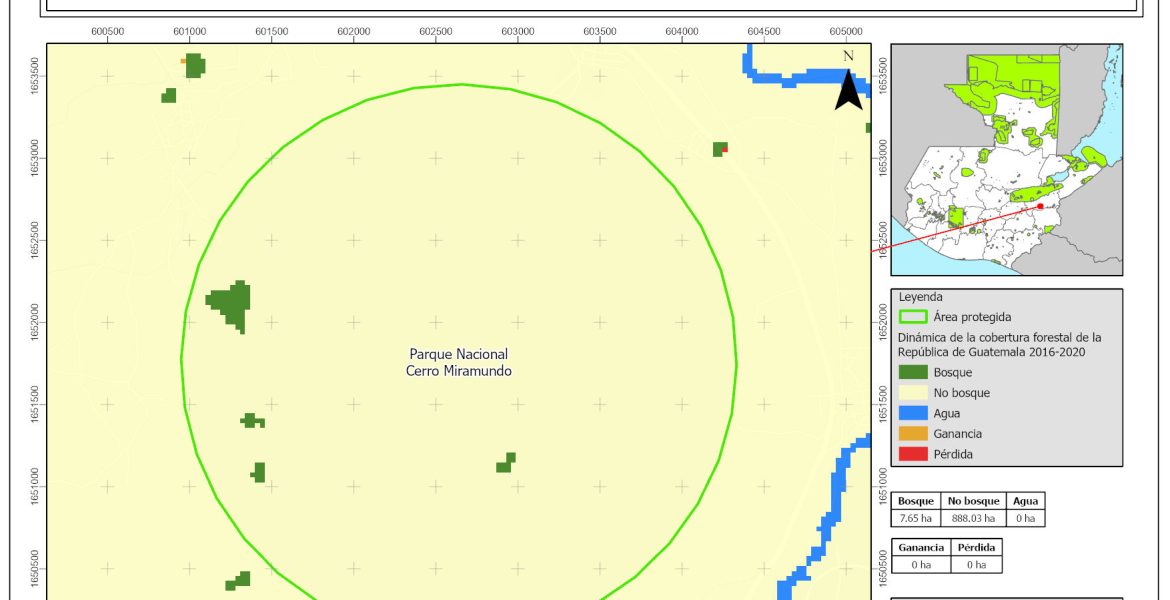Click the Pérdida table header cell

coord(974,548)
